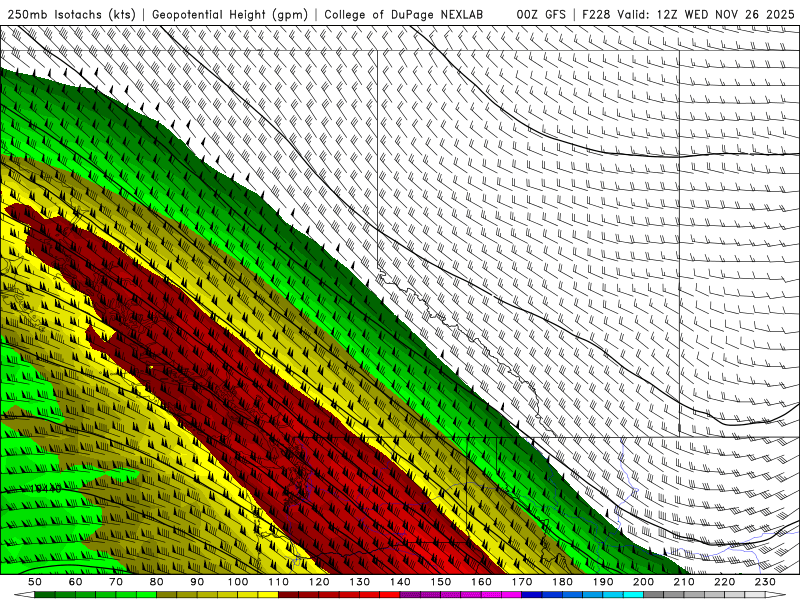Click the '160' value on the color scale
This screenshot has width=800, height=600.
[x=481, y=582]
